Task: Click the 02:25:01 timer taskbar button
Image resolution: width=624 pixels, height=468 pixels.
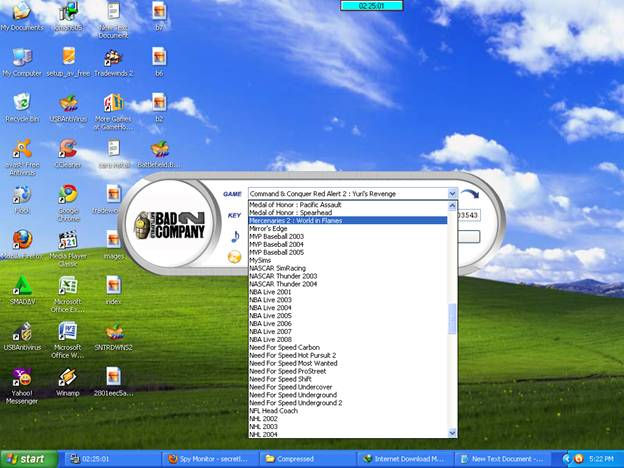Action: click(112, 459)
